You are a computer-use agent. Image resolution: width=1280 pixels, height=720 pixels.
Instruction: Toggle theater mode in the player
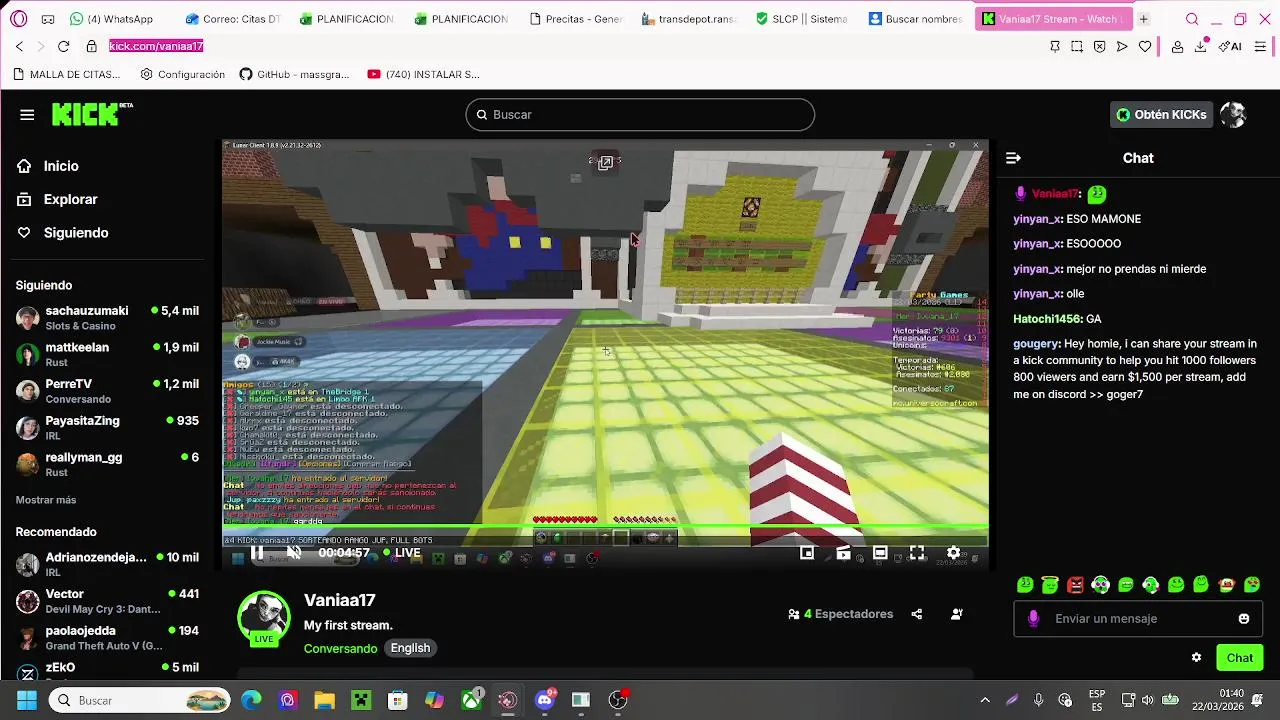[x=880, y=552]
